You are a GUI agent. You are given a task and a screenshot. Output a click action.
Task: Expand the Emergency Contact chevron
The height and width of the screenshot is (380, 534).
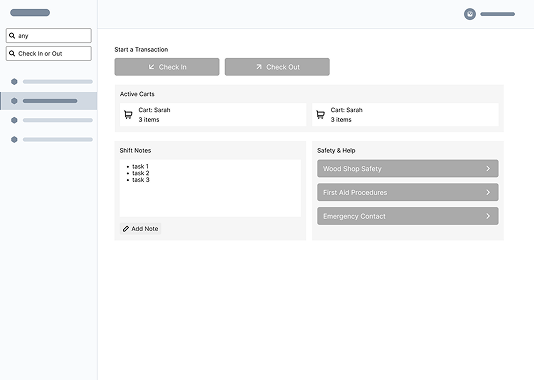tap(488, 216)
